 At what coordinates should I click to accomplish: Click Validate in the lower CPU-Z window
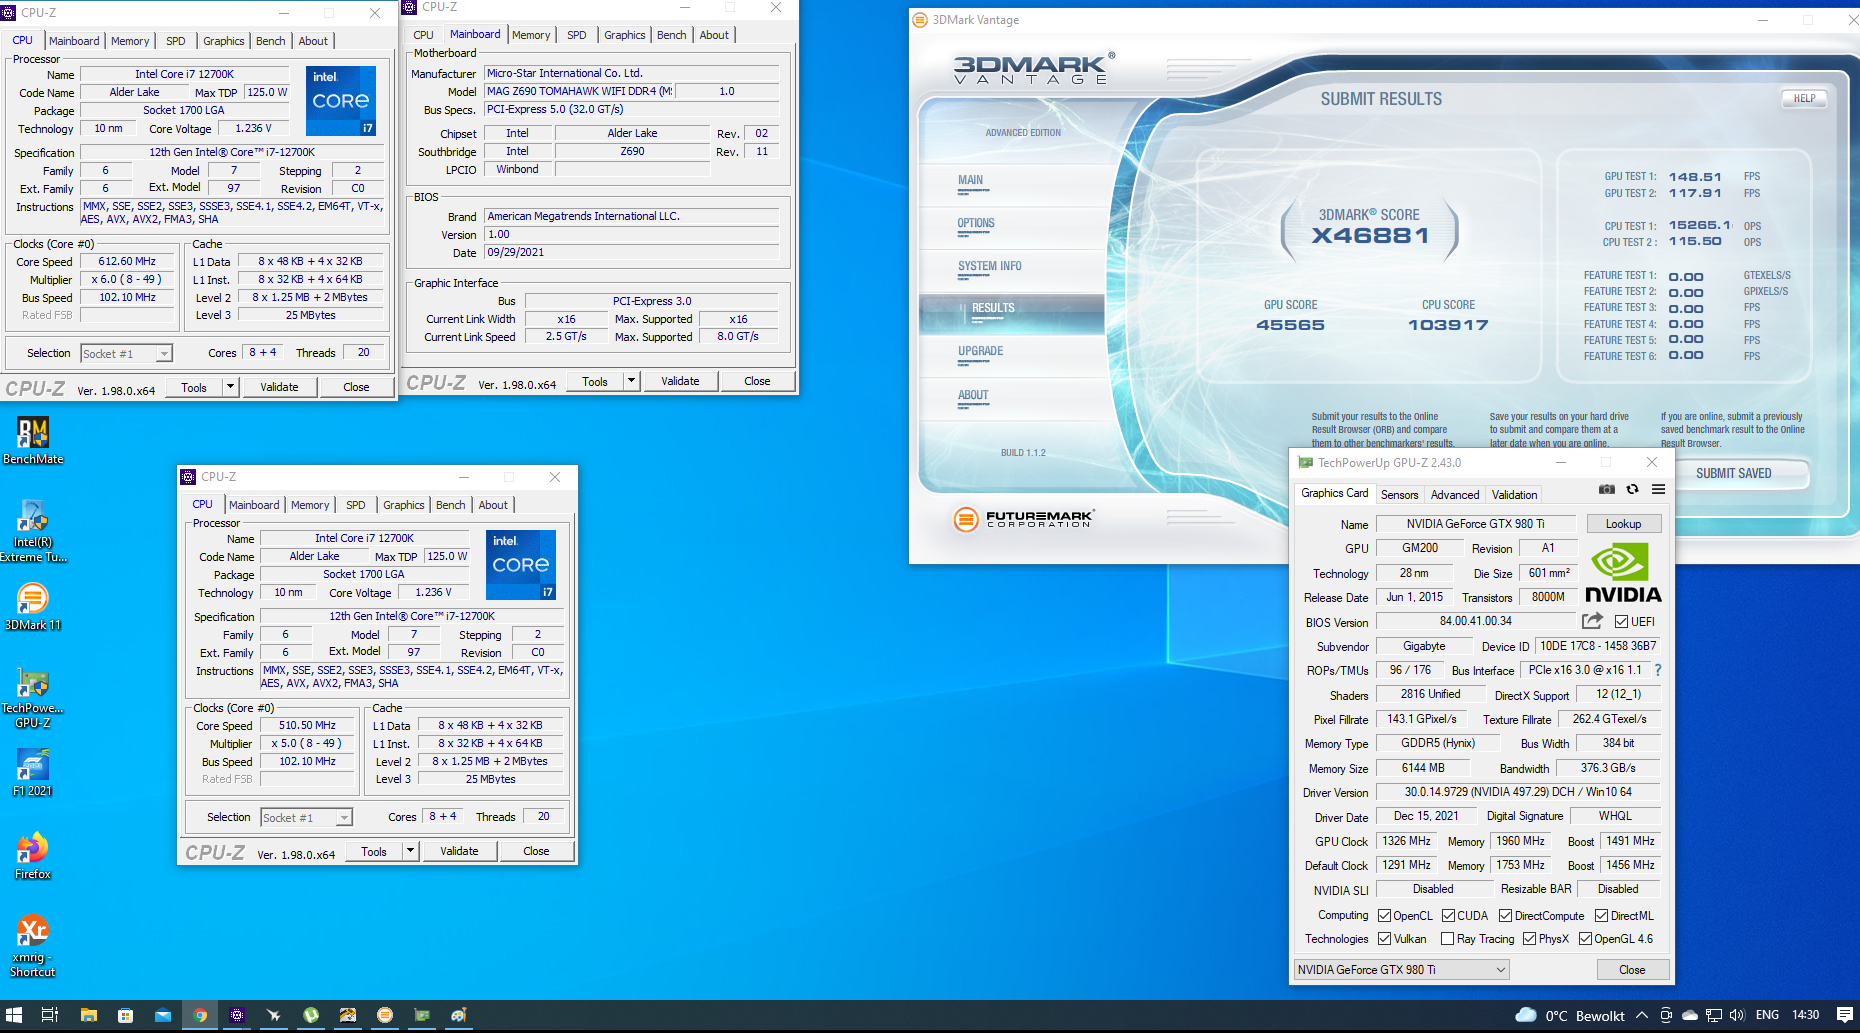[x=459, y=851]
